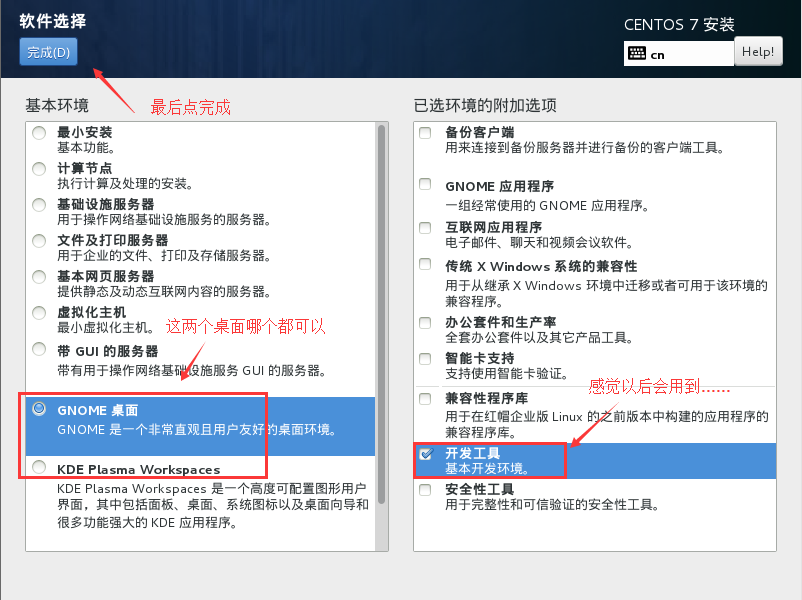Click the 完成(D) done button
The height and width of the screenshot is (600, 802).
[x=49, y=52]
